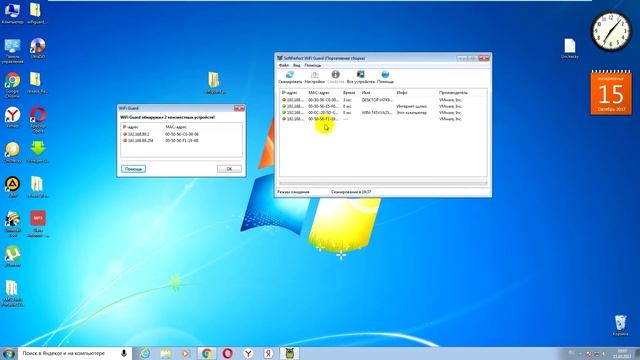Sort by the Инфо column header
640x360 pixels.
point(416,93)
